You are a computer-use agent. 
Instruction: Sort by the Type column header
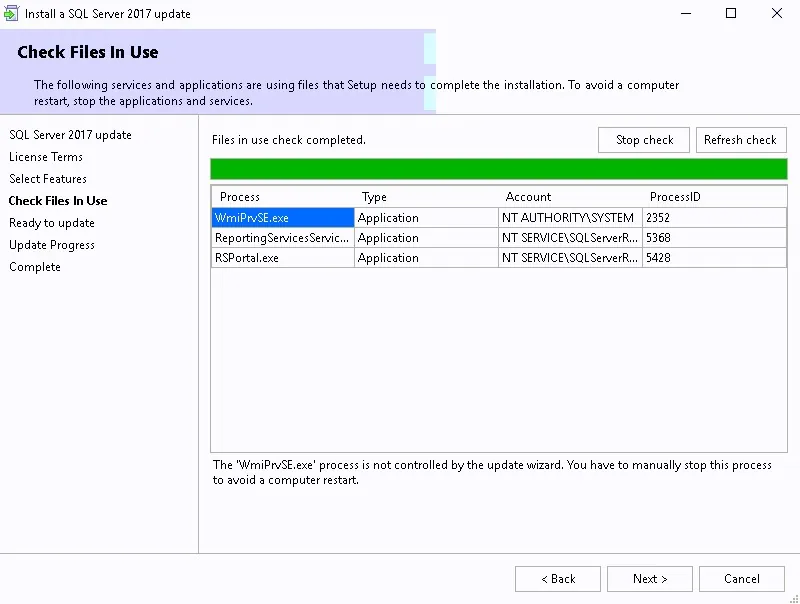[x=426, y=197]
